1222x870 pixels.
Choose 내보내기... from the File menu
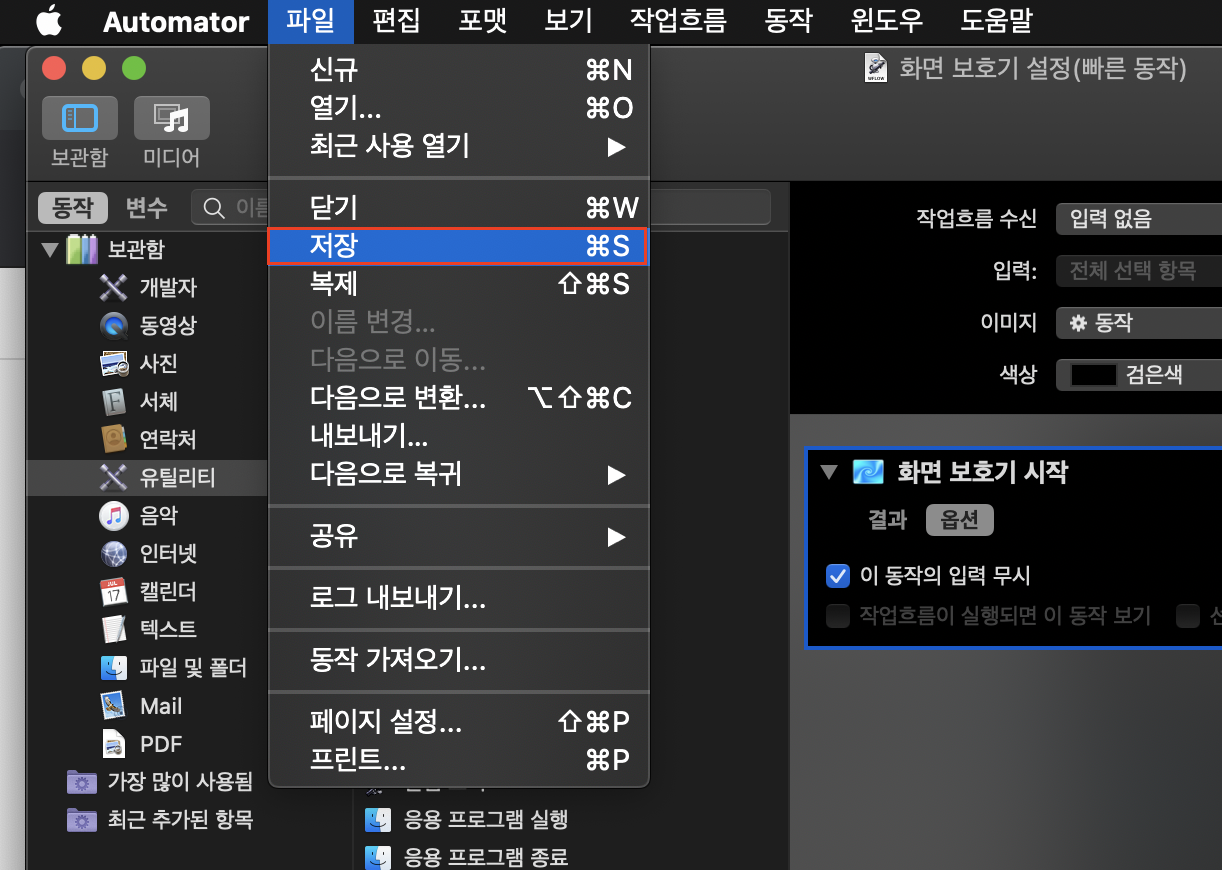tap(460, 436)
